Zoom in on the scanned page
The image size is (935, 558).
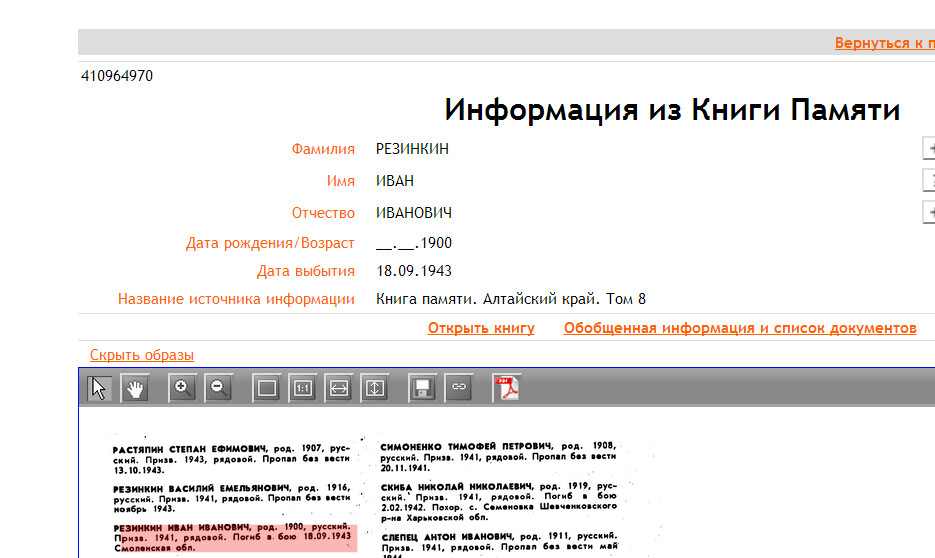tap(182, 388)
